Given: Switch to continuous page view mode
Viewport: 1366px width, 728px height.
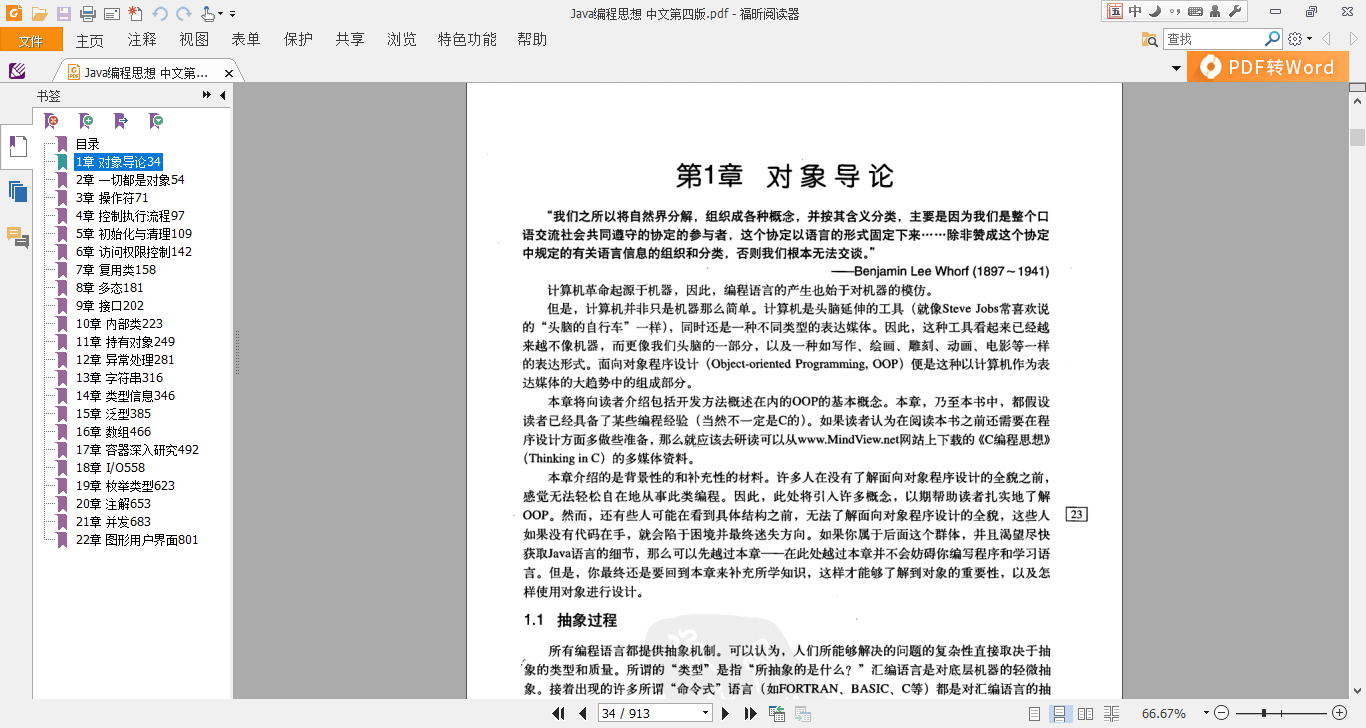Looking at the screenshot, I should click(x=1059, y=713).
